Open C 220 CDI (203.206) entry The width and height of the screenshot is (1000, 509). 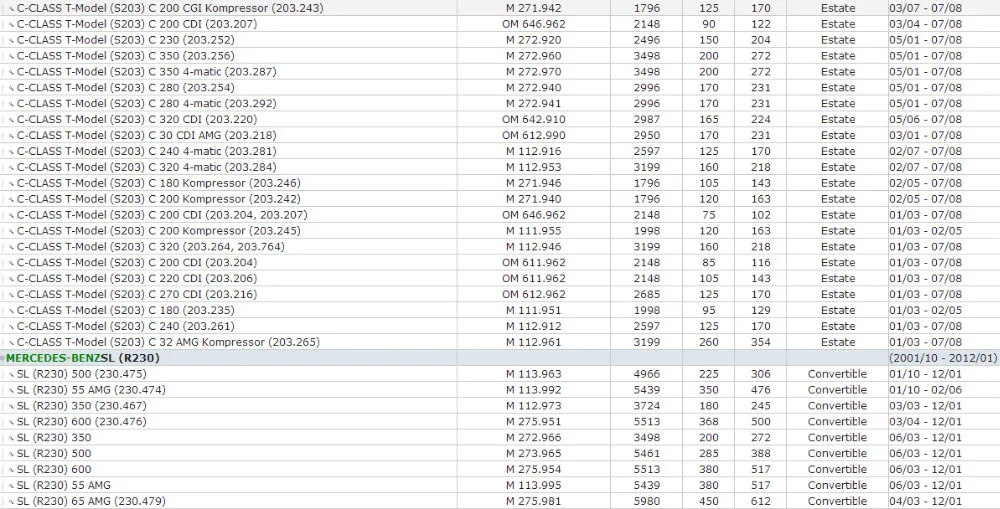point(136,279)
